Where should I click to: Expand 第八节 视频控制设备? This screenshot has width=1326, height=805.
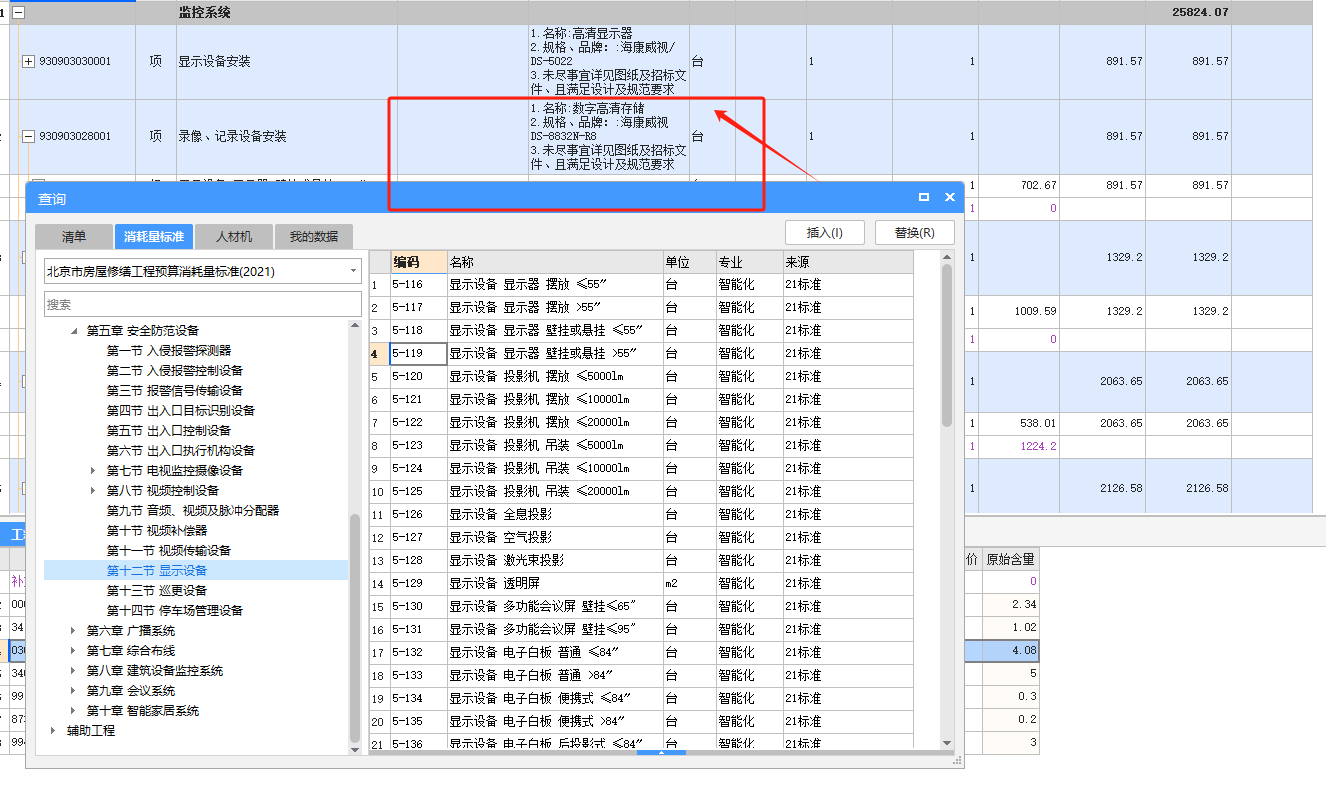click(x=94, y=491)
